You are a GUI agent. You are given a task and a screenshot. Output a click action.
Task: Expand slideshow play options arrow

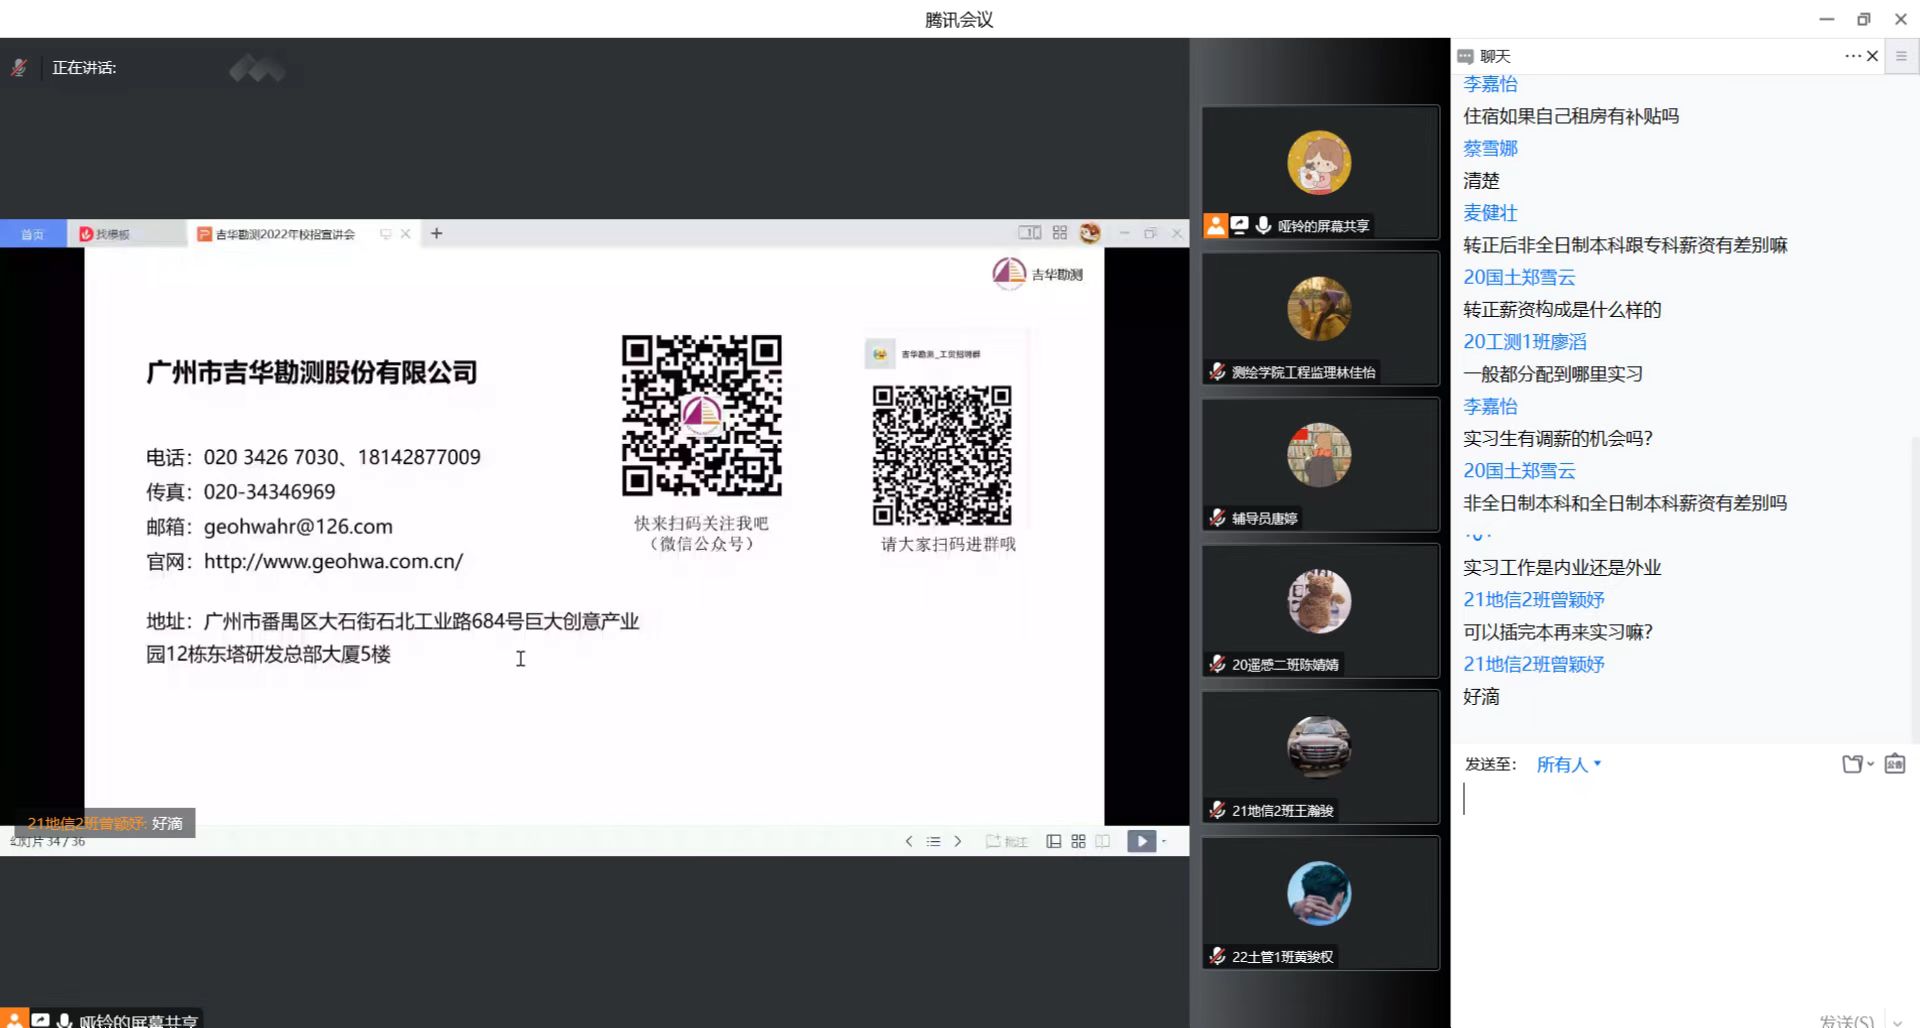pyautogui.click(x=1164, y=841)
